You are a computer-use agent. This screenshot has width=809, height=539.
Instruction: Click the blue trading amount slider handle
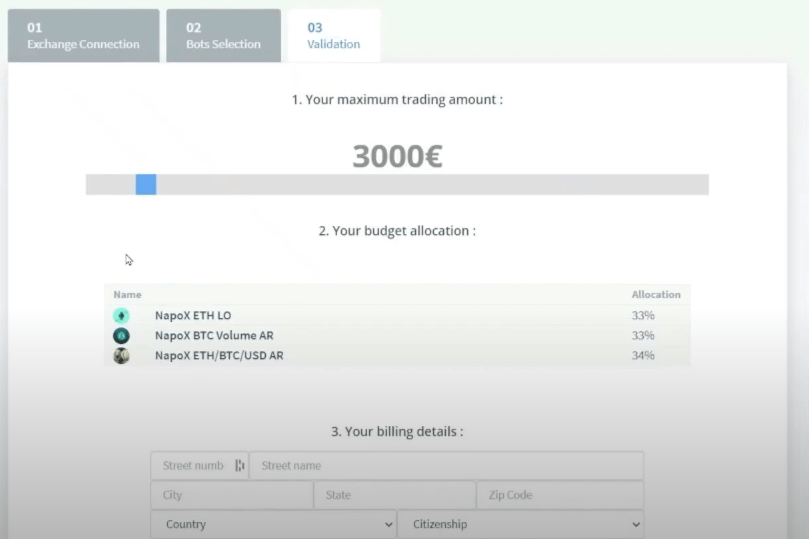146,185
